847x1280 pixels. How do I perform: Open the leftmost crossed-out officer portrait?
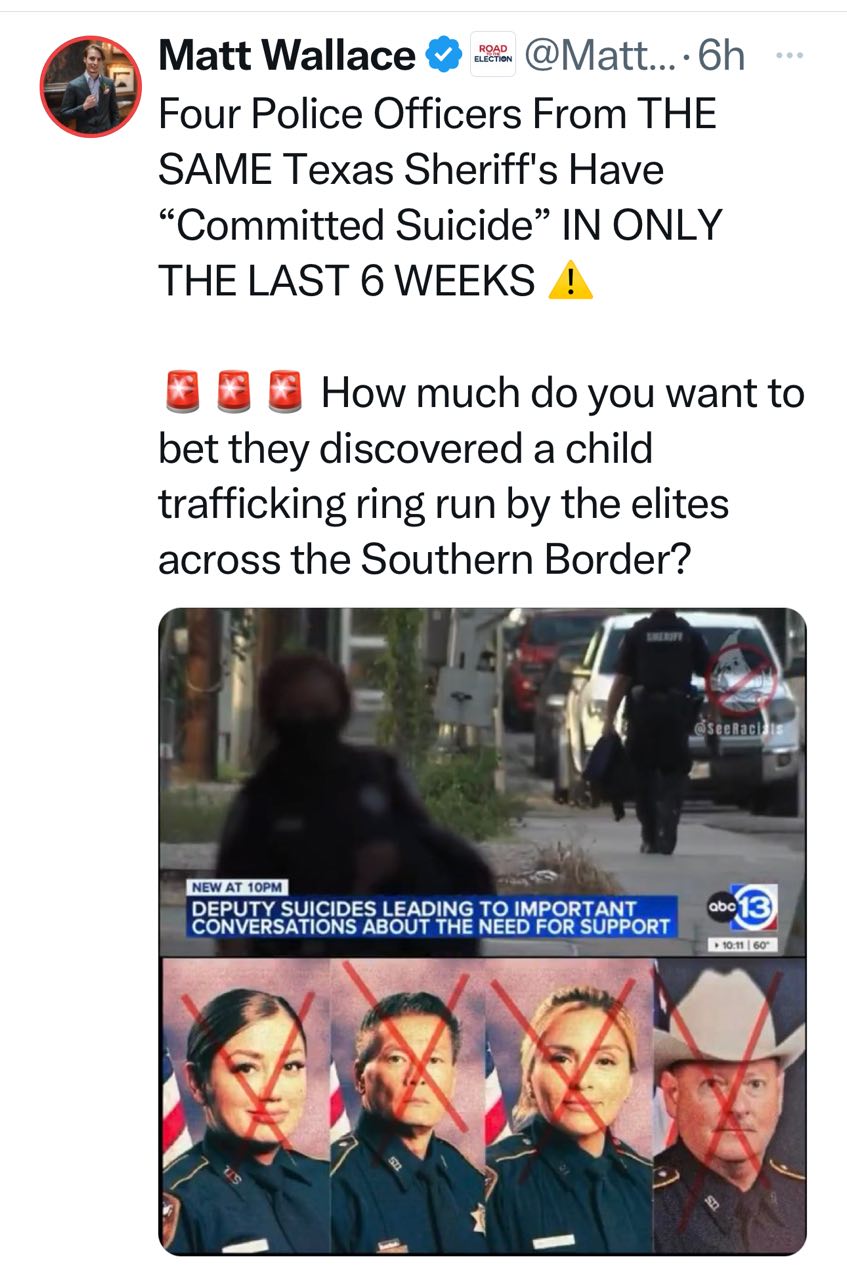point(245,1105)
